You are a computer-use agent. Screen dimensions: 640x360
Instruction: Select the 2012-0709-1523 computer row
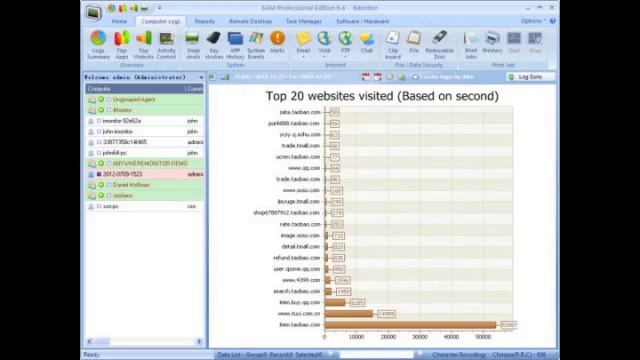(144, 174)
